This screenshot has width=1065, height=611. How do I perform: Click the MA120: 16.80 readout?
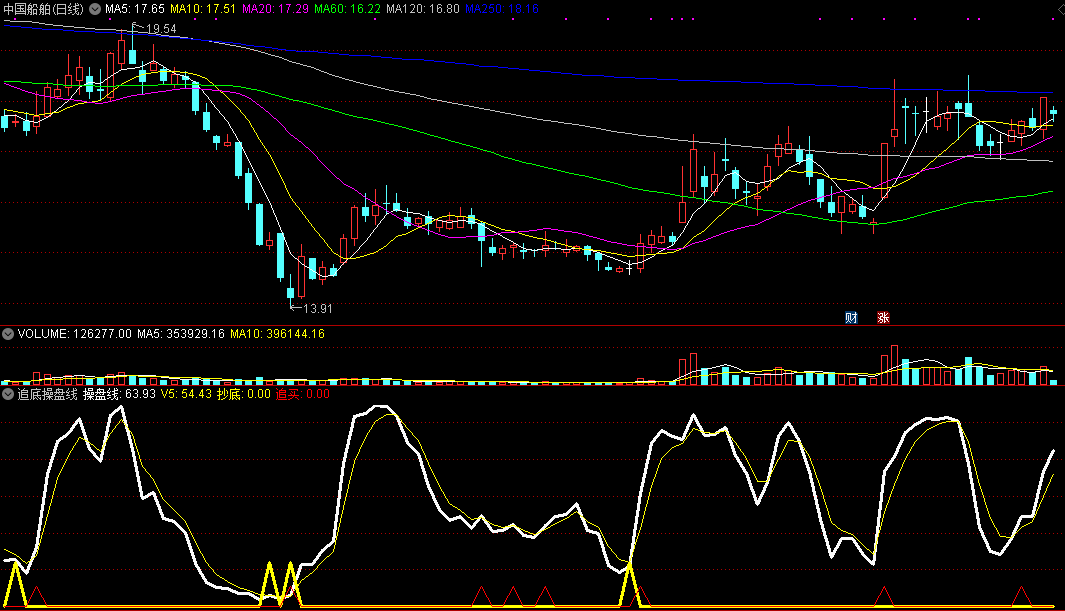point(422,9)
